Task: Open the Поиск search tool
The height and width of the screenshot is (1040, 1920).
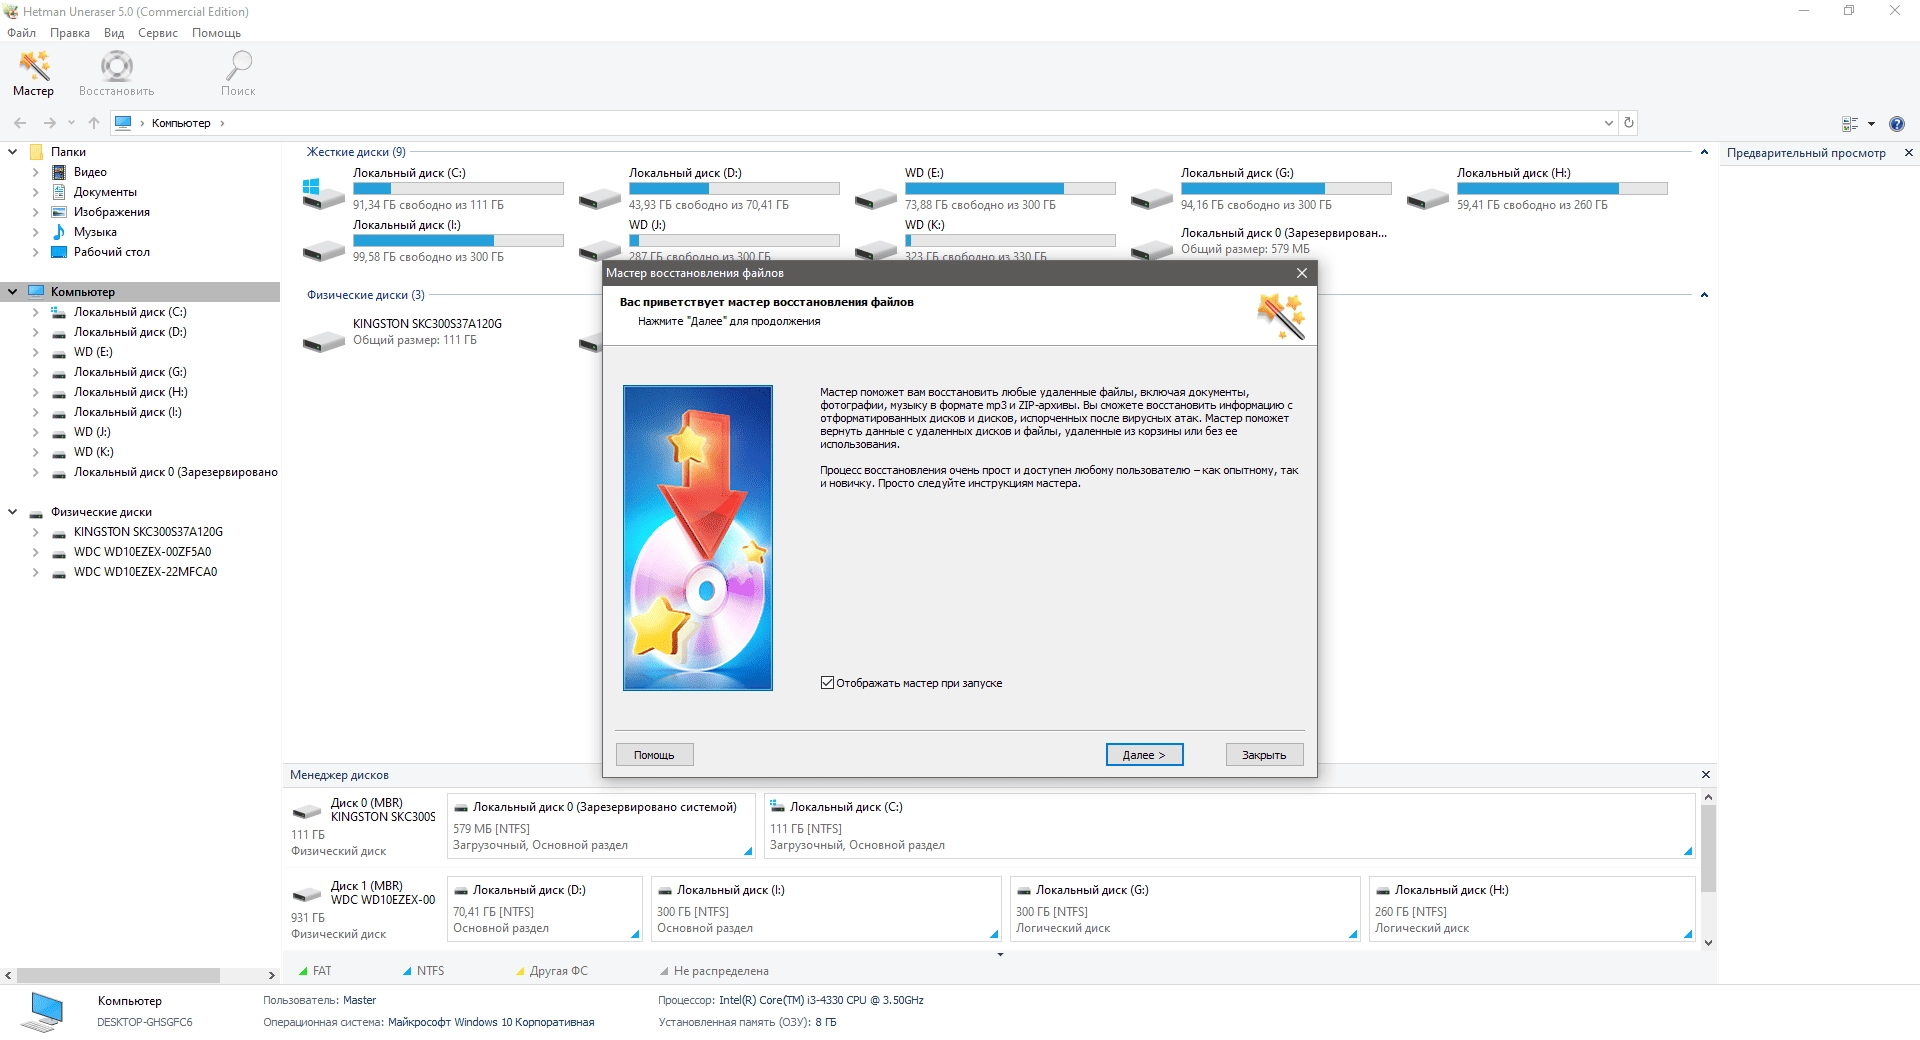Action: 238,74
